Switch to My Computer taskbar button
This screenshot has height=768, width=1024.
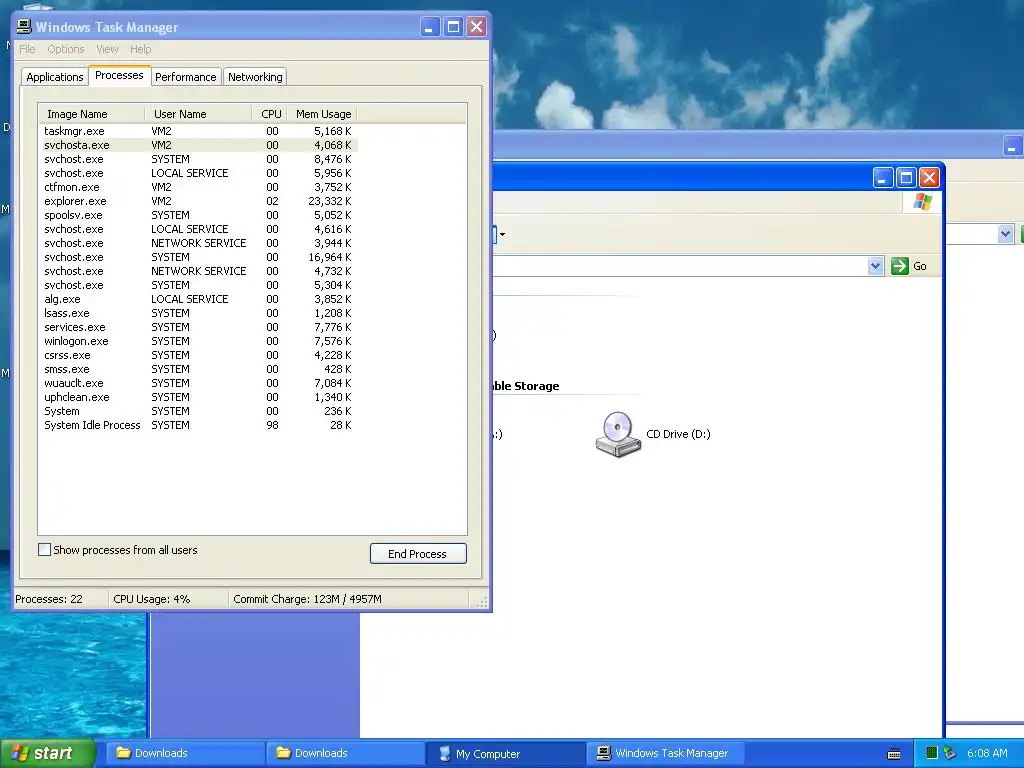[x=506, y=753]
